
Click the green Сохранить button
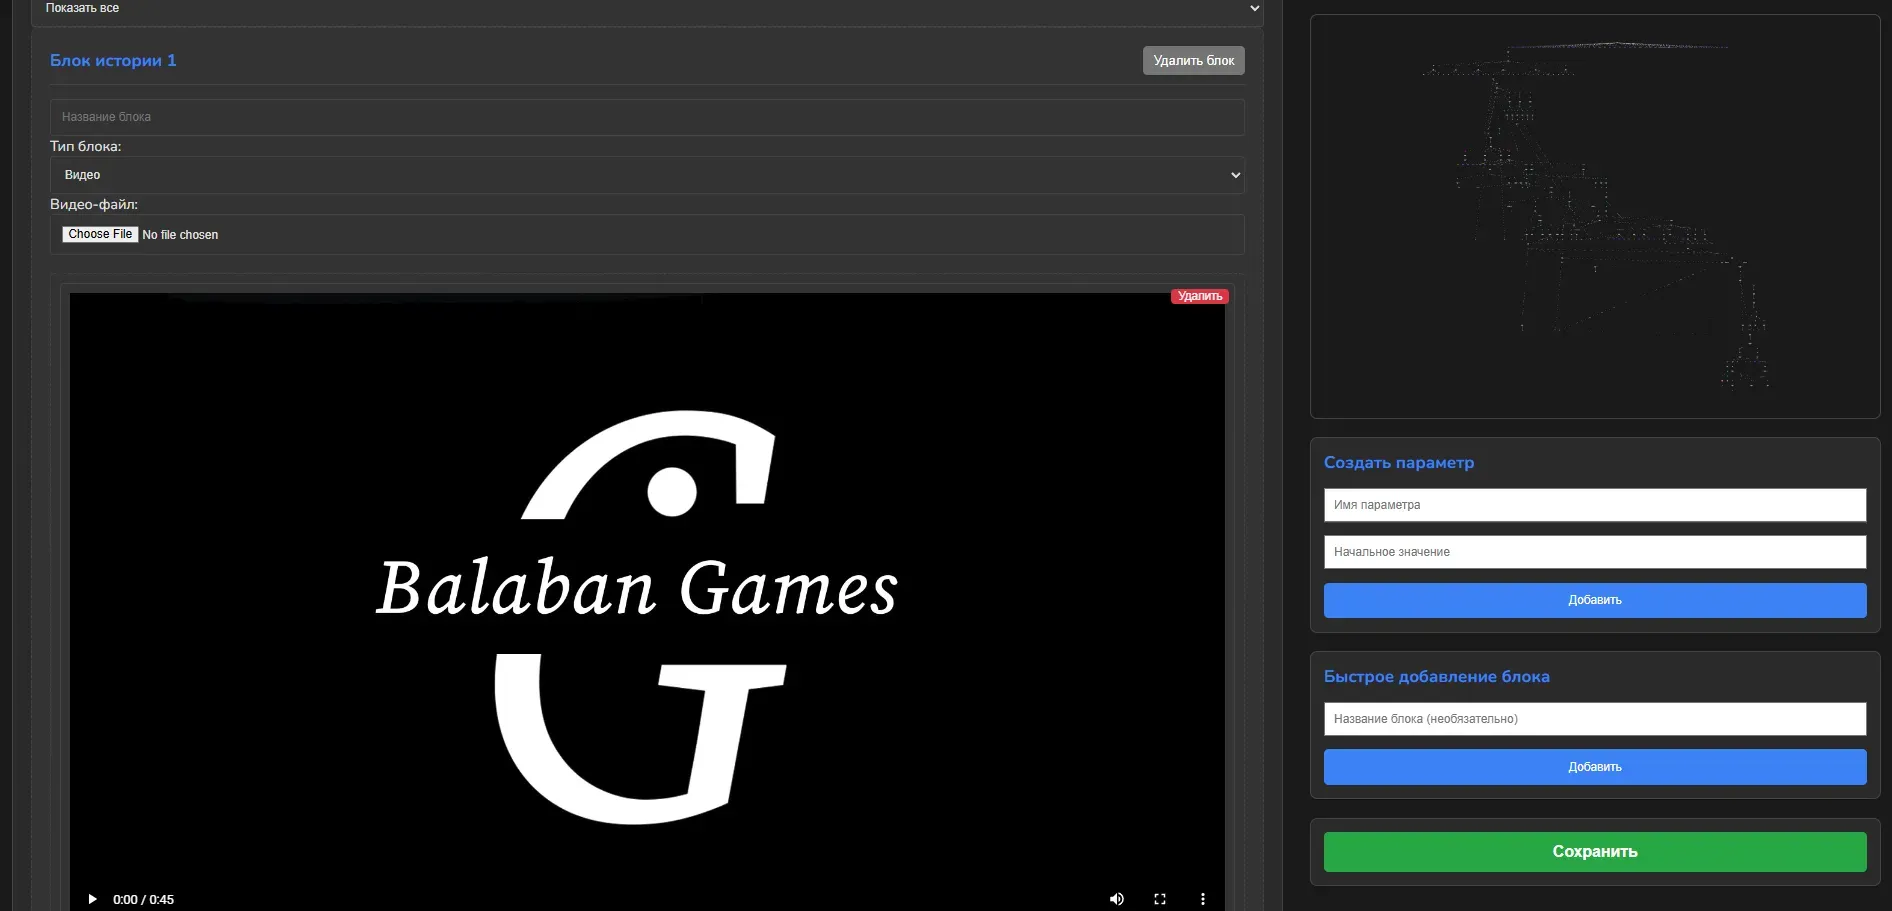point(1594,852)
